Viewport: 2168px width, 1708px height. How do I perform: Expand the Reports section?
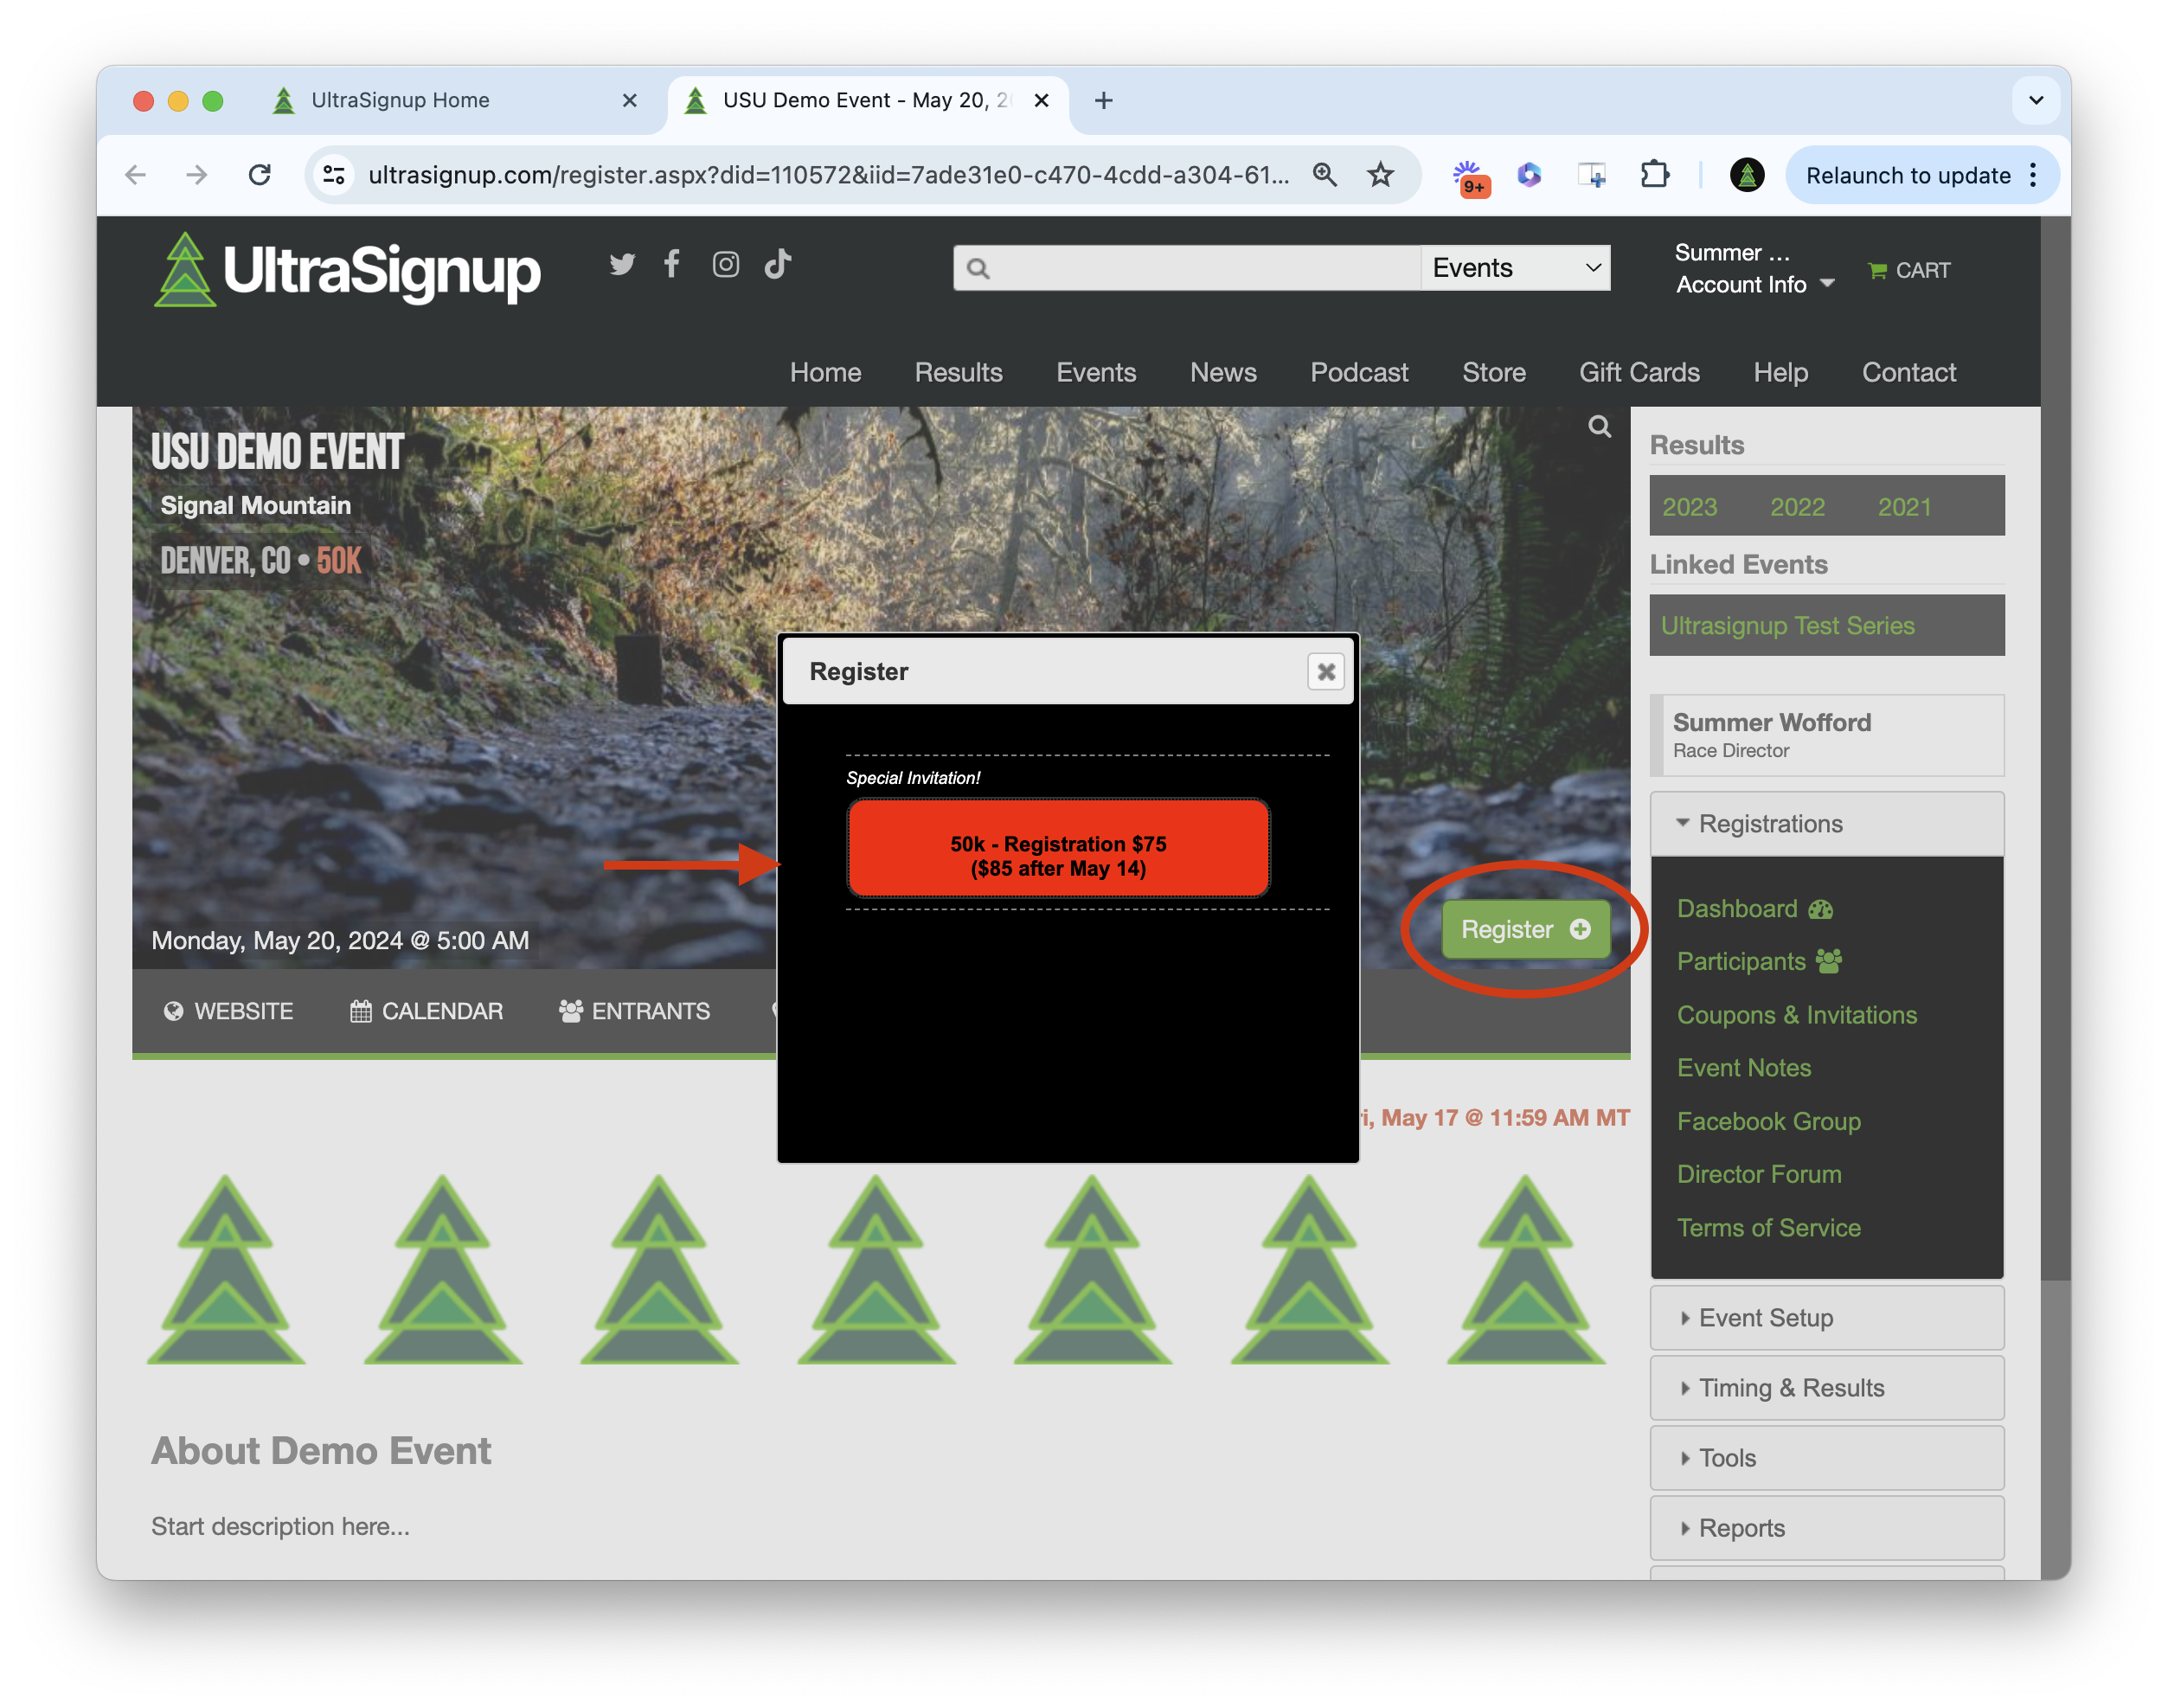pos(1826,1528)
